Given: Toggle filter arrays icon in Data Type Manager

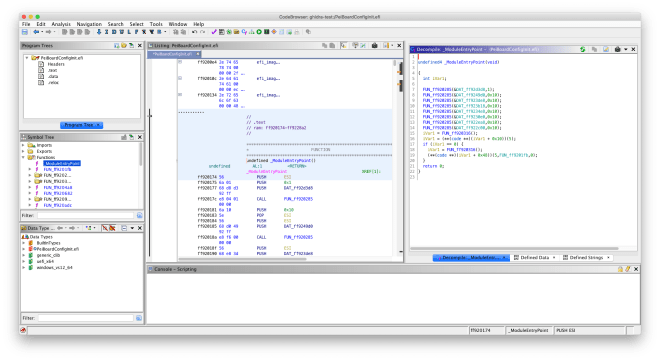Looking at the screenshot, I should tap(105, 228).
